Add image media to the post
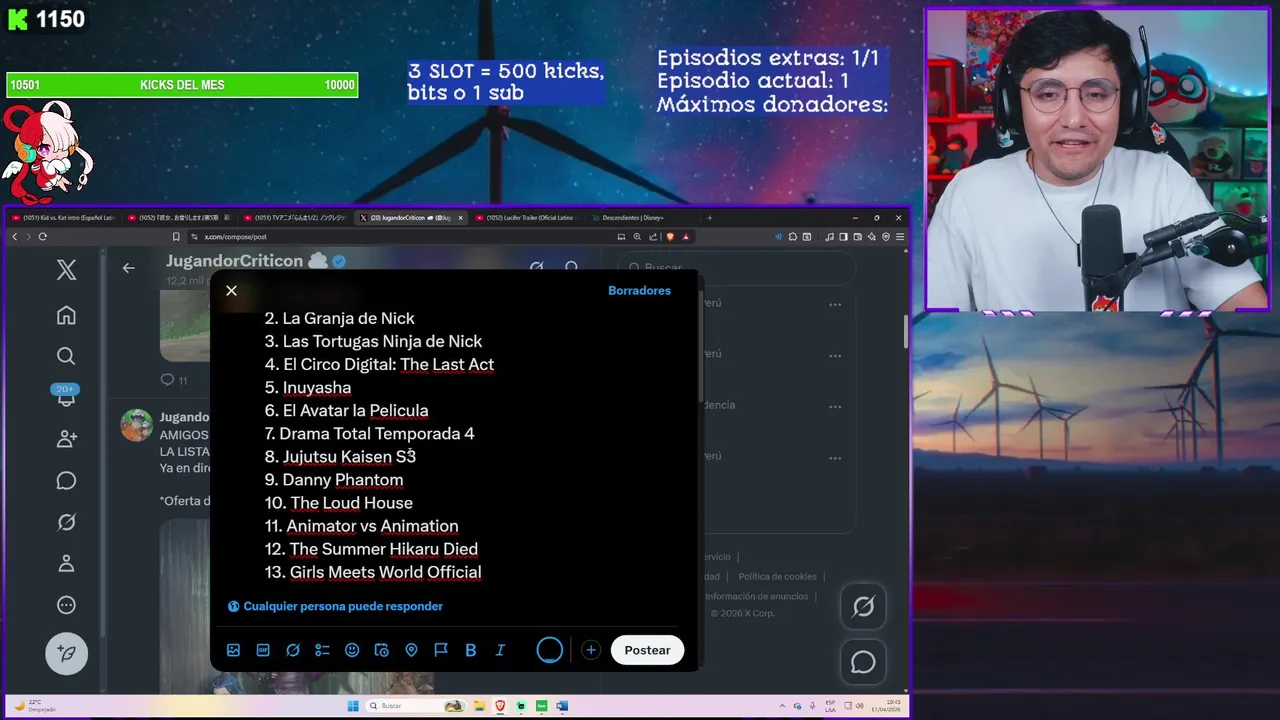The height and width of the screenshot is (720, 1280). click(x=233, y=650)
